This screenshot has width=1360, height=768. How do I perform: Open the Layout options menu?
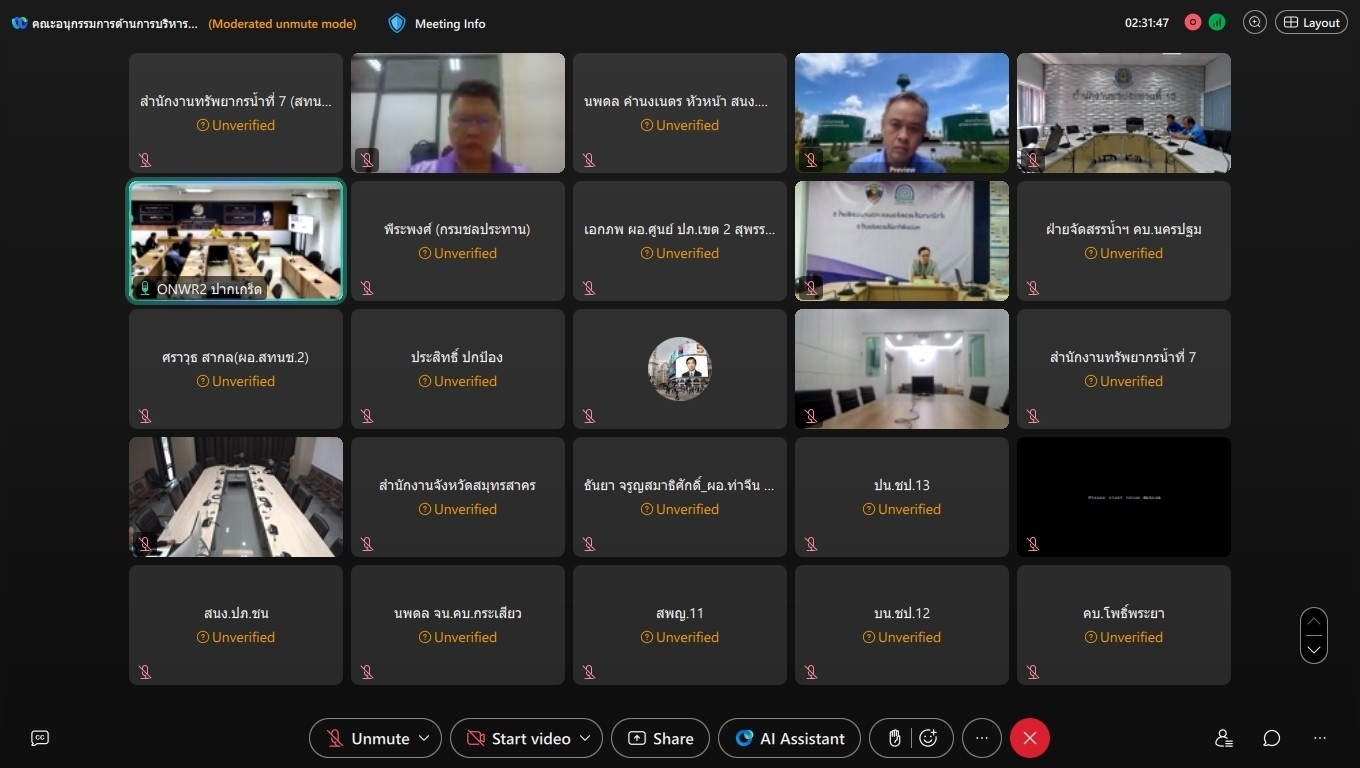pyautogui.click(x=1311, y=22)
